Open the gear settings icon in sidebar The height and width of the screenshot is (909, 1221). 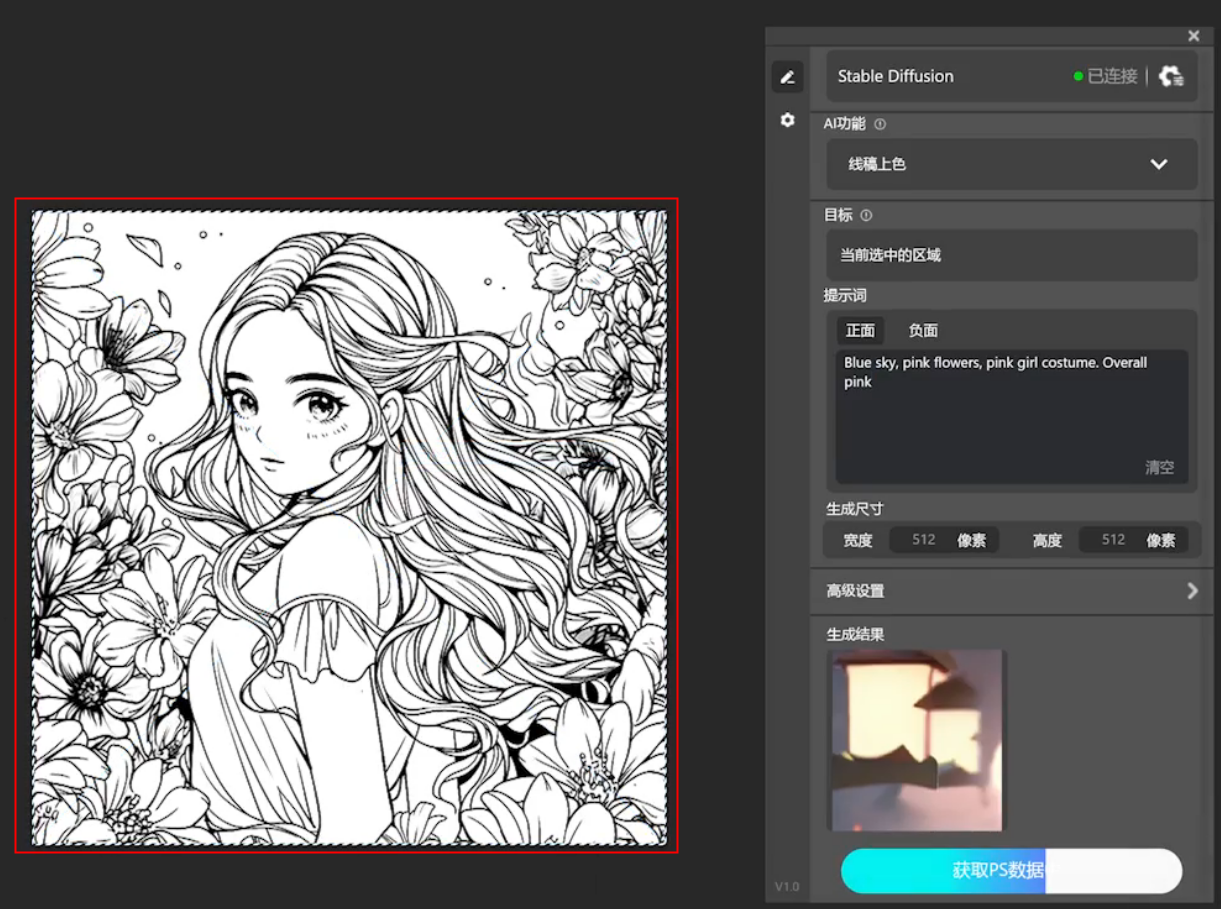point(787,120)
